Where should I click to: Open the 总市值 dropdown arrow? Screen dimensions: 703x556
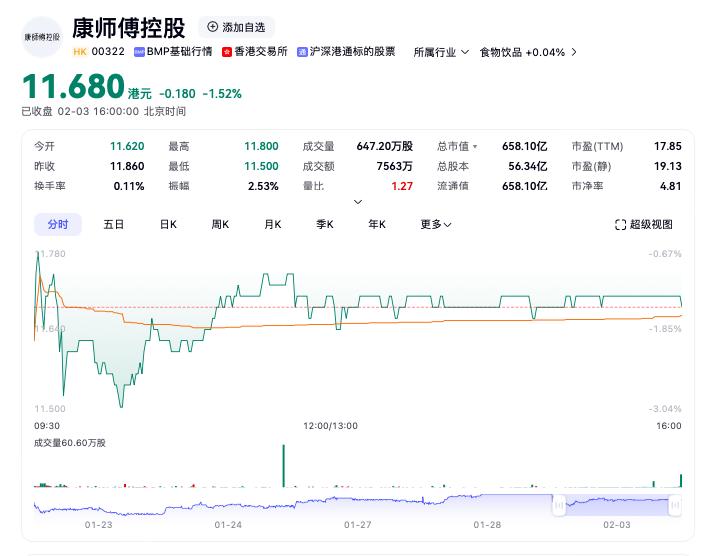pyautogui.click(x=475, y=147)
